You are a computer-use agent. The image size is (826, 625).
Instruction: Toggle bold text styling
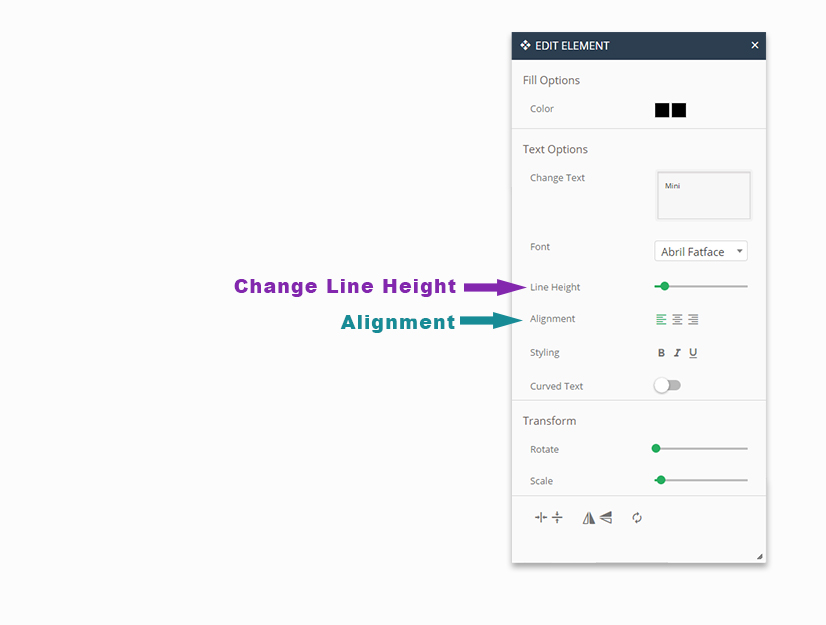[x=661, y=353]
